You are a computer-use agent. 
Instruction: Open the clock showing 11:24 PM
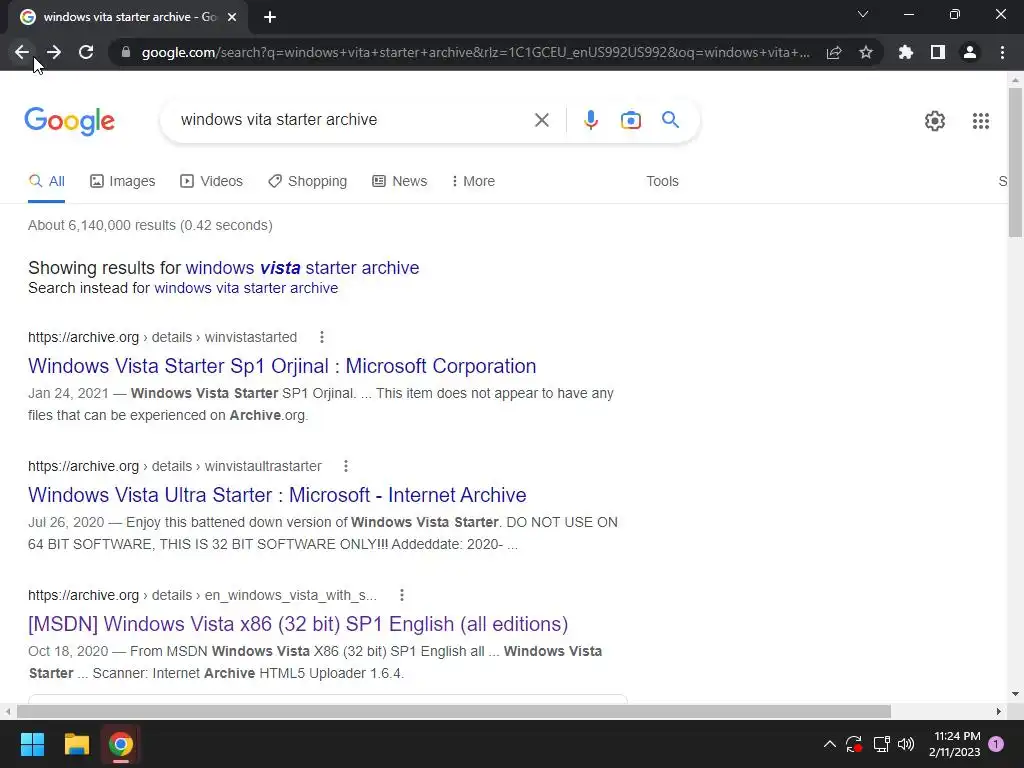954,744
